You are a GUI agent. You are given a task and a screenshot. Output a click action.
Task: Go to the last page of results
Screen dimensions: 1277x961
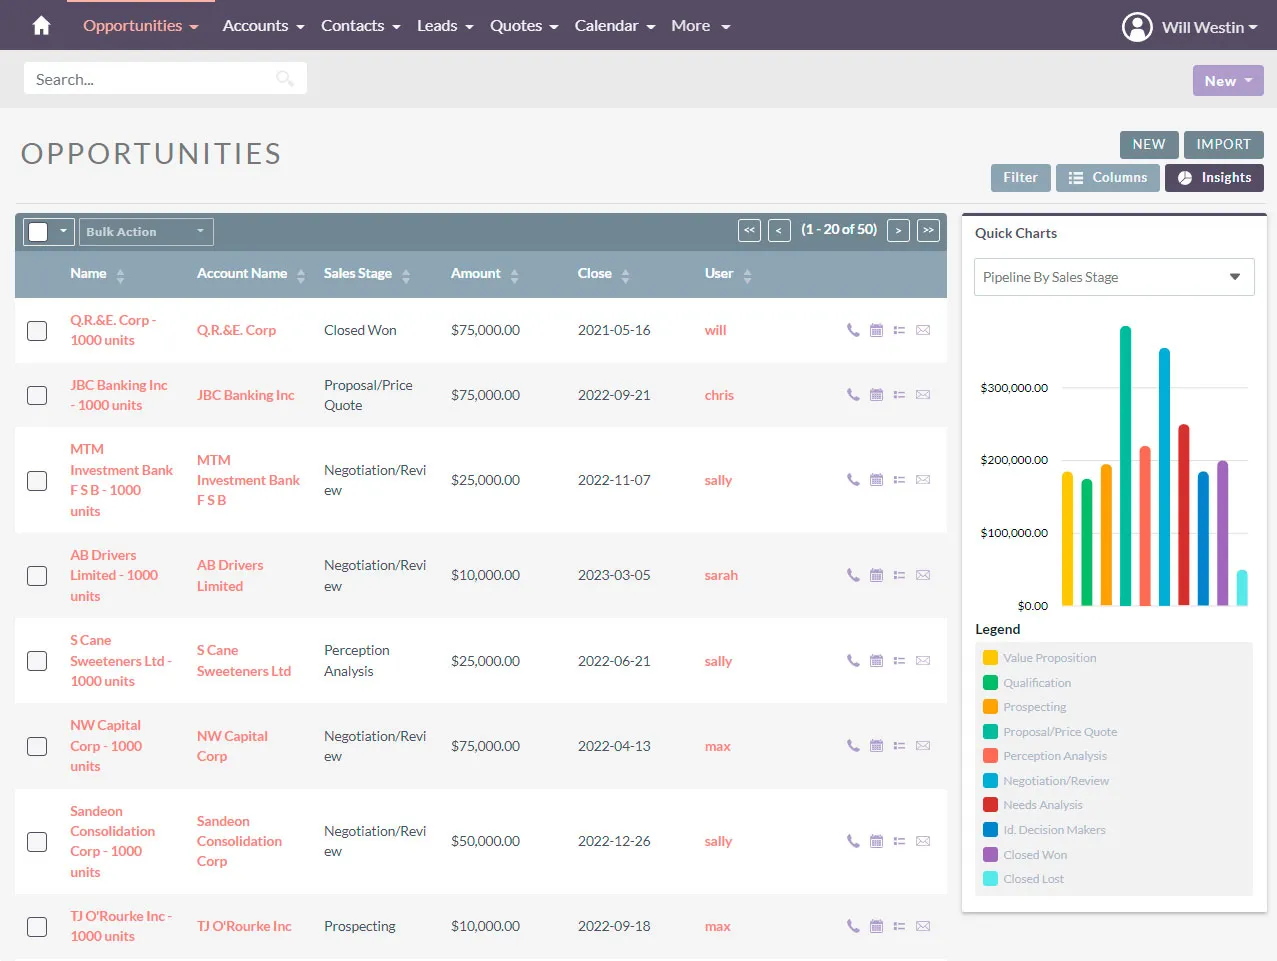928,231
